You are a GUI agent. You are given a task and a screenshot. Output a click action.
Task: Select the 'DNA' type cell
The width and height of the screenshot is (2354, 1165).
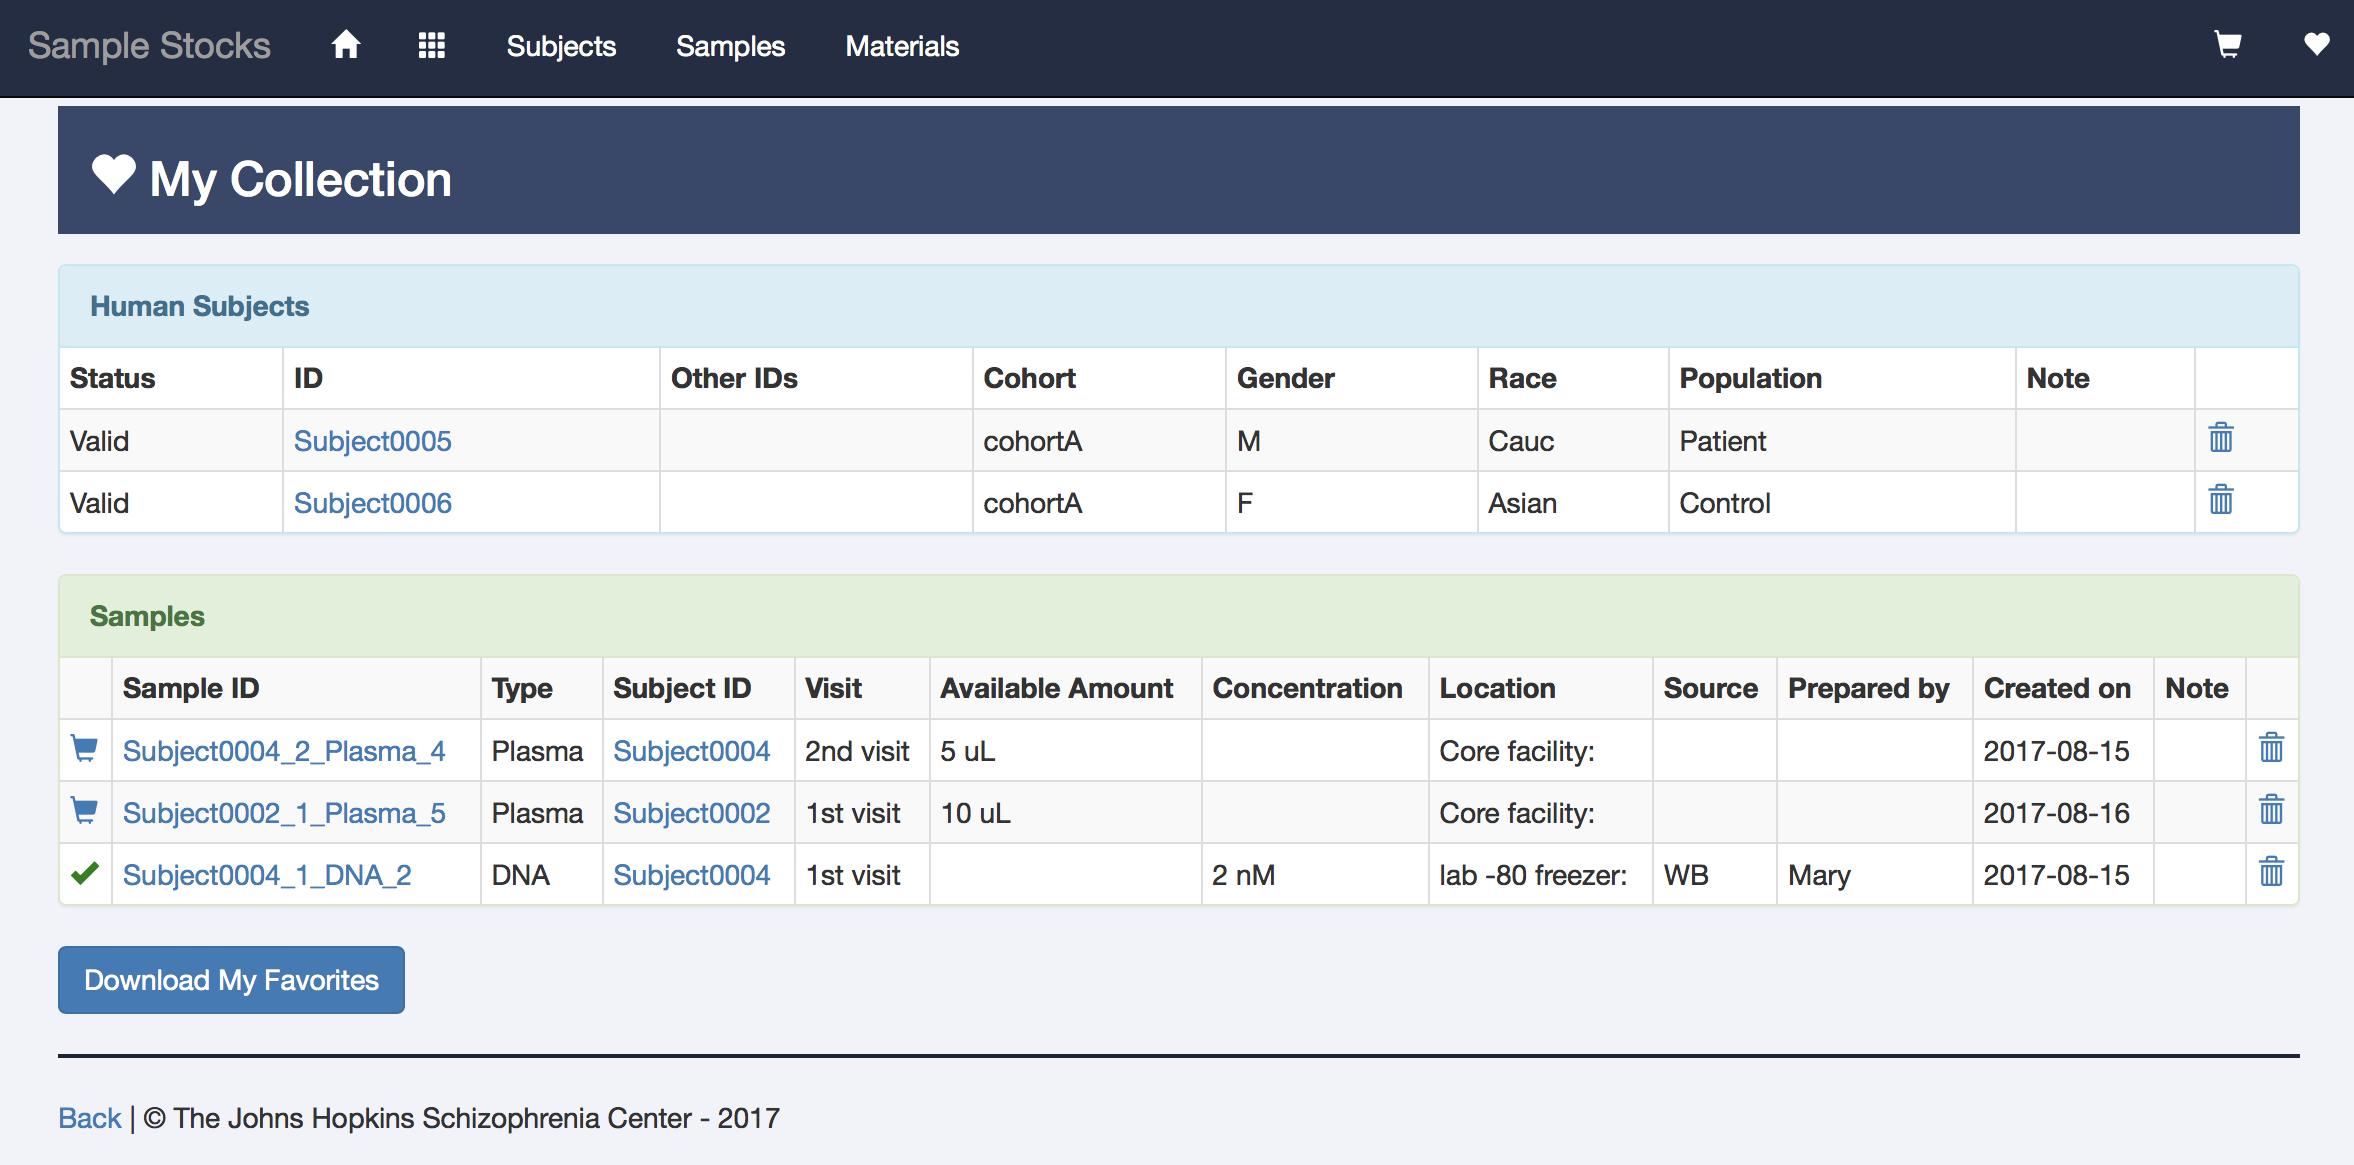[541, 875]
